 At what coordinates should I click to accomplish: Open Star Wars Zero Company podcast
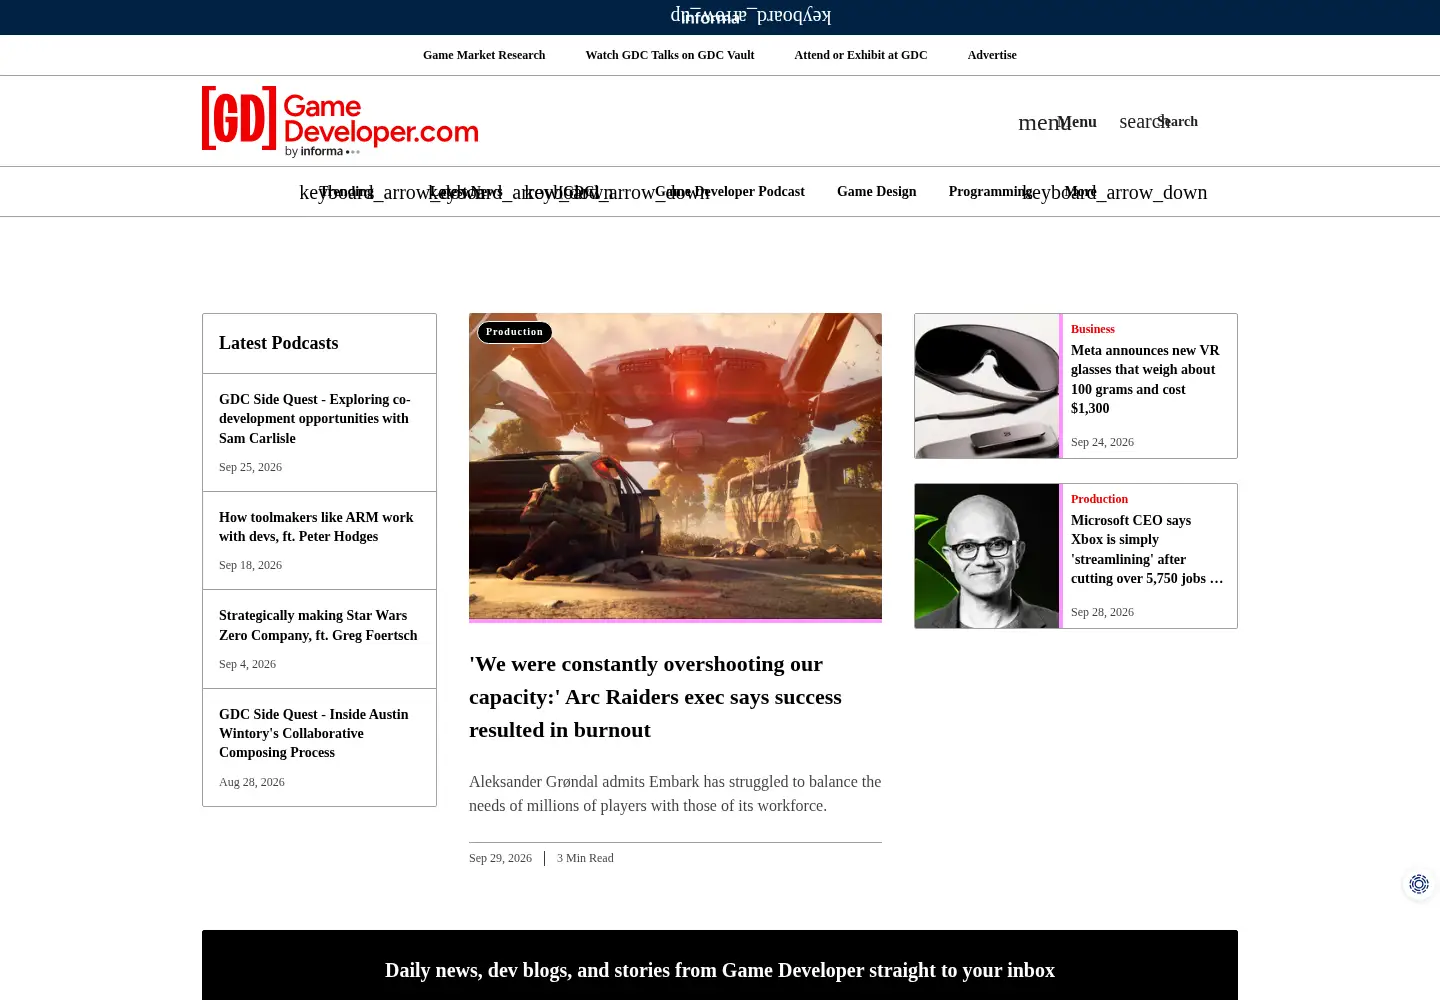[318, 625]
